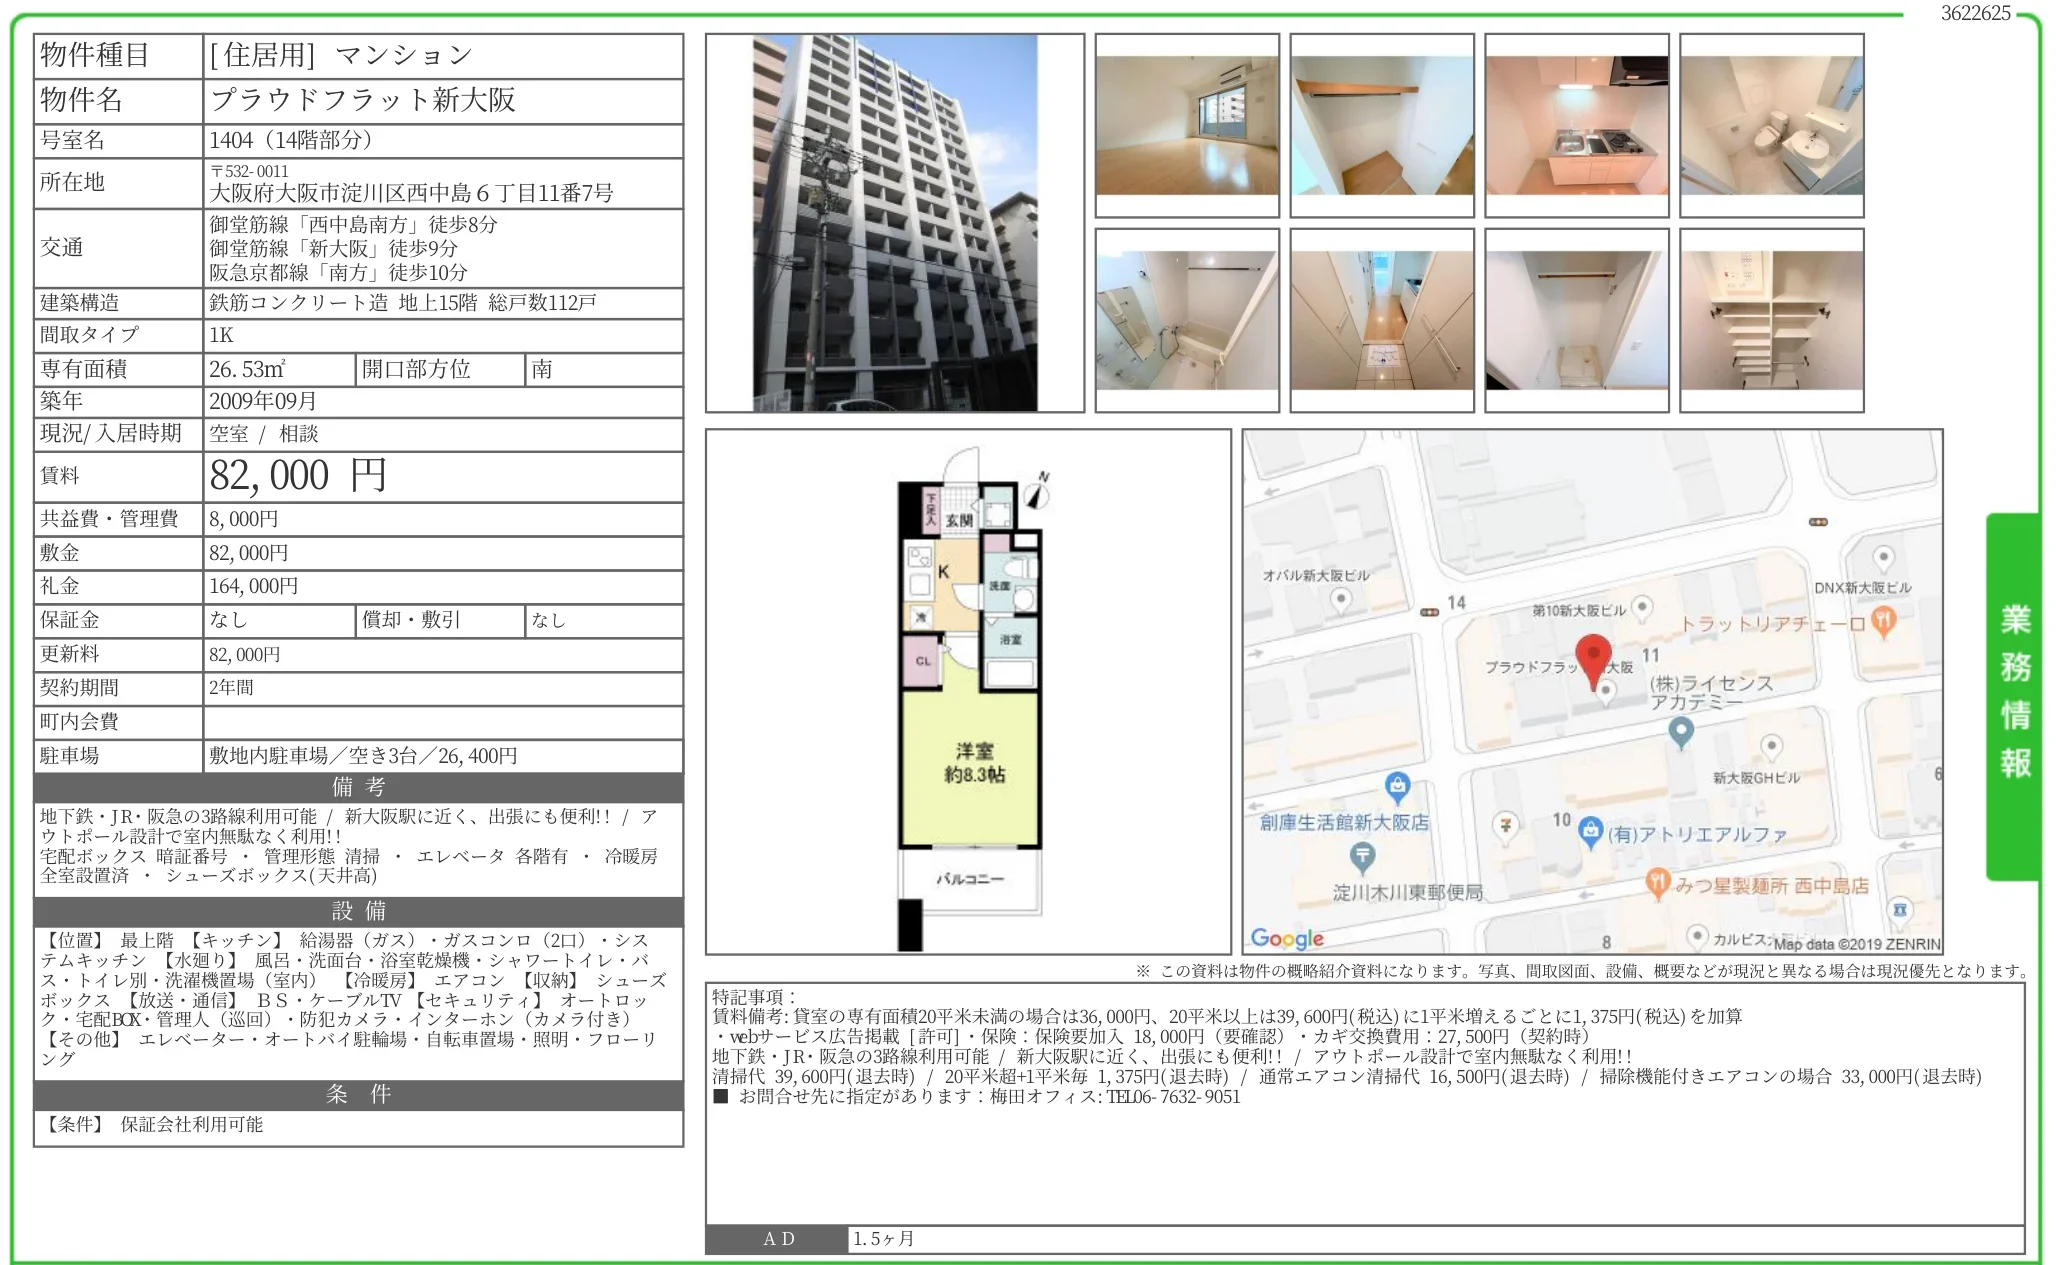Select the DNX新大阪ビル map marker

1881,555
